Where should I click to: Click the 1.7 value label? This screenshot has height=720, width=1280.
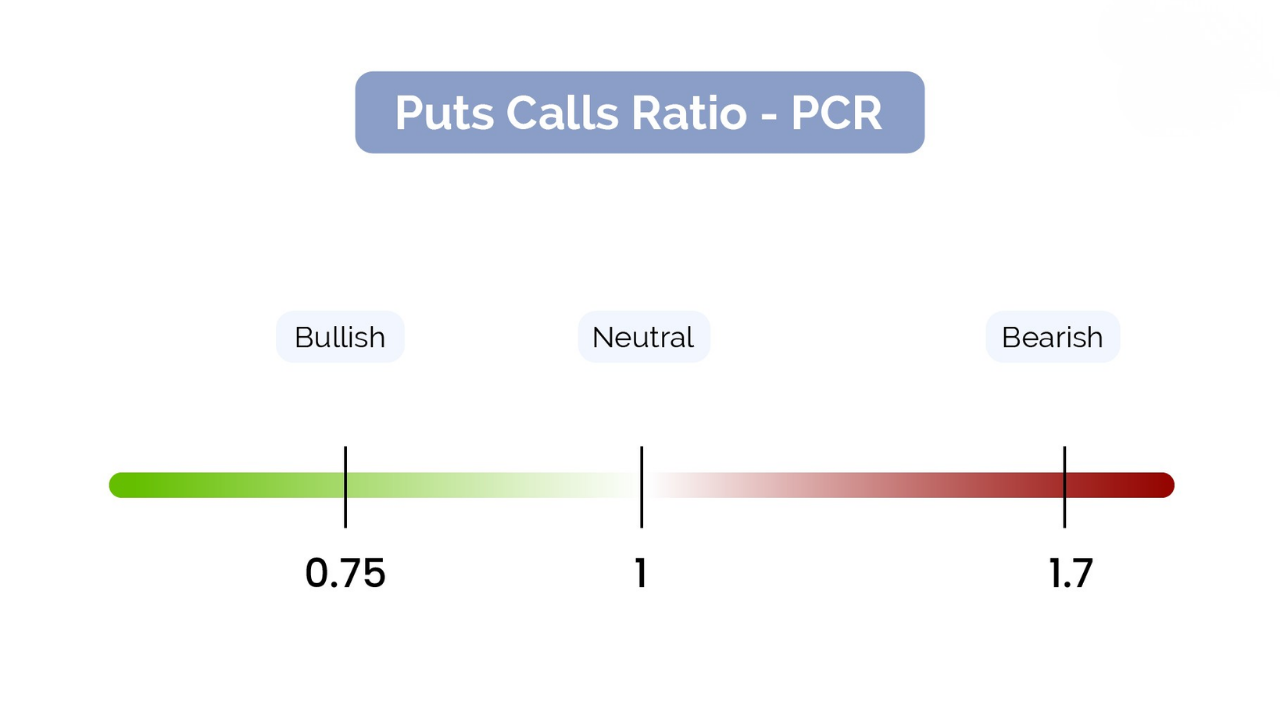[1070, 573]
